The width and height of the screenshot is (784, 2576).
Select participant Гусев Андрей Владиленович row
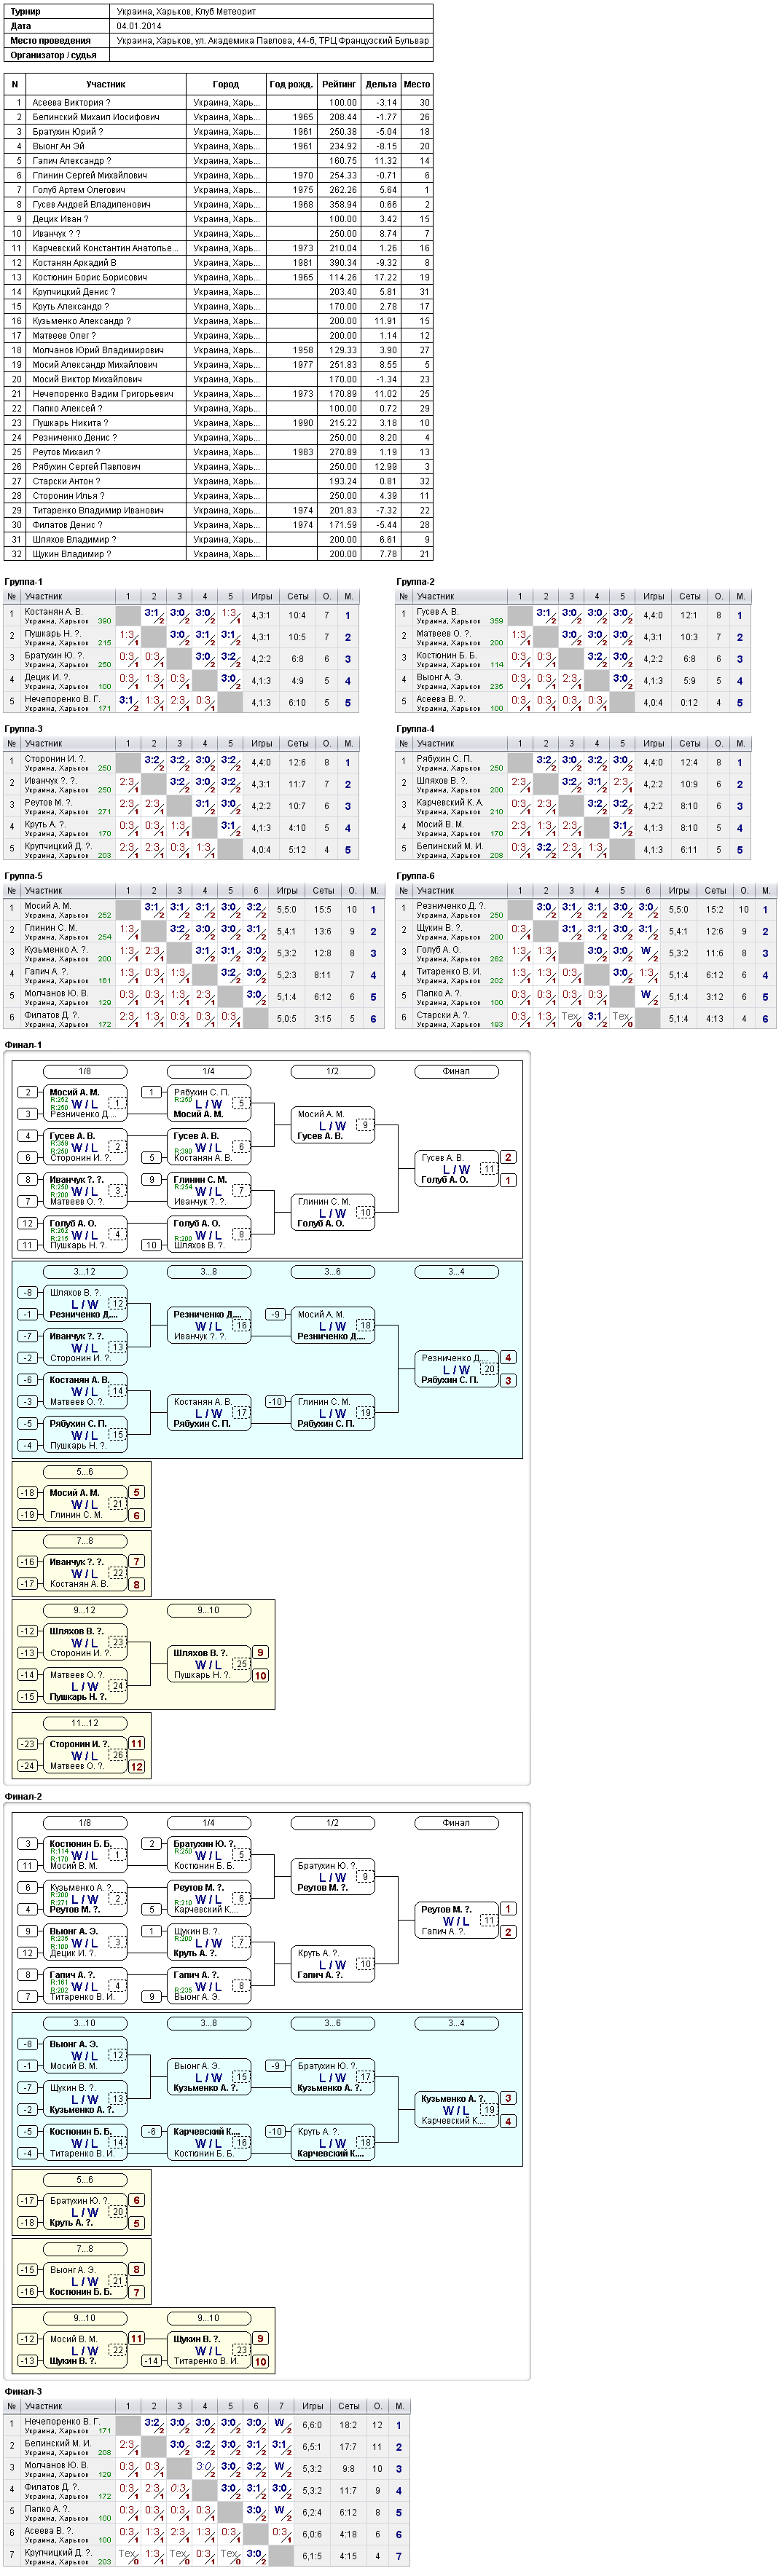click(219, 204)
